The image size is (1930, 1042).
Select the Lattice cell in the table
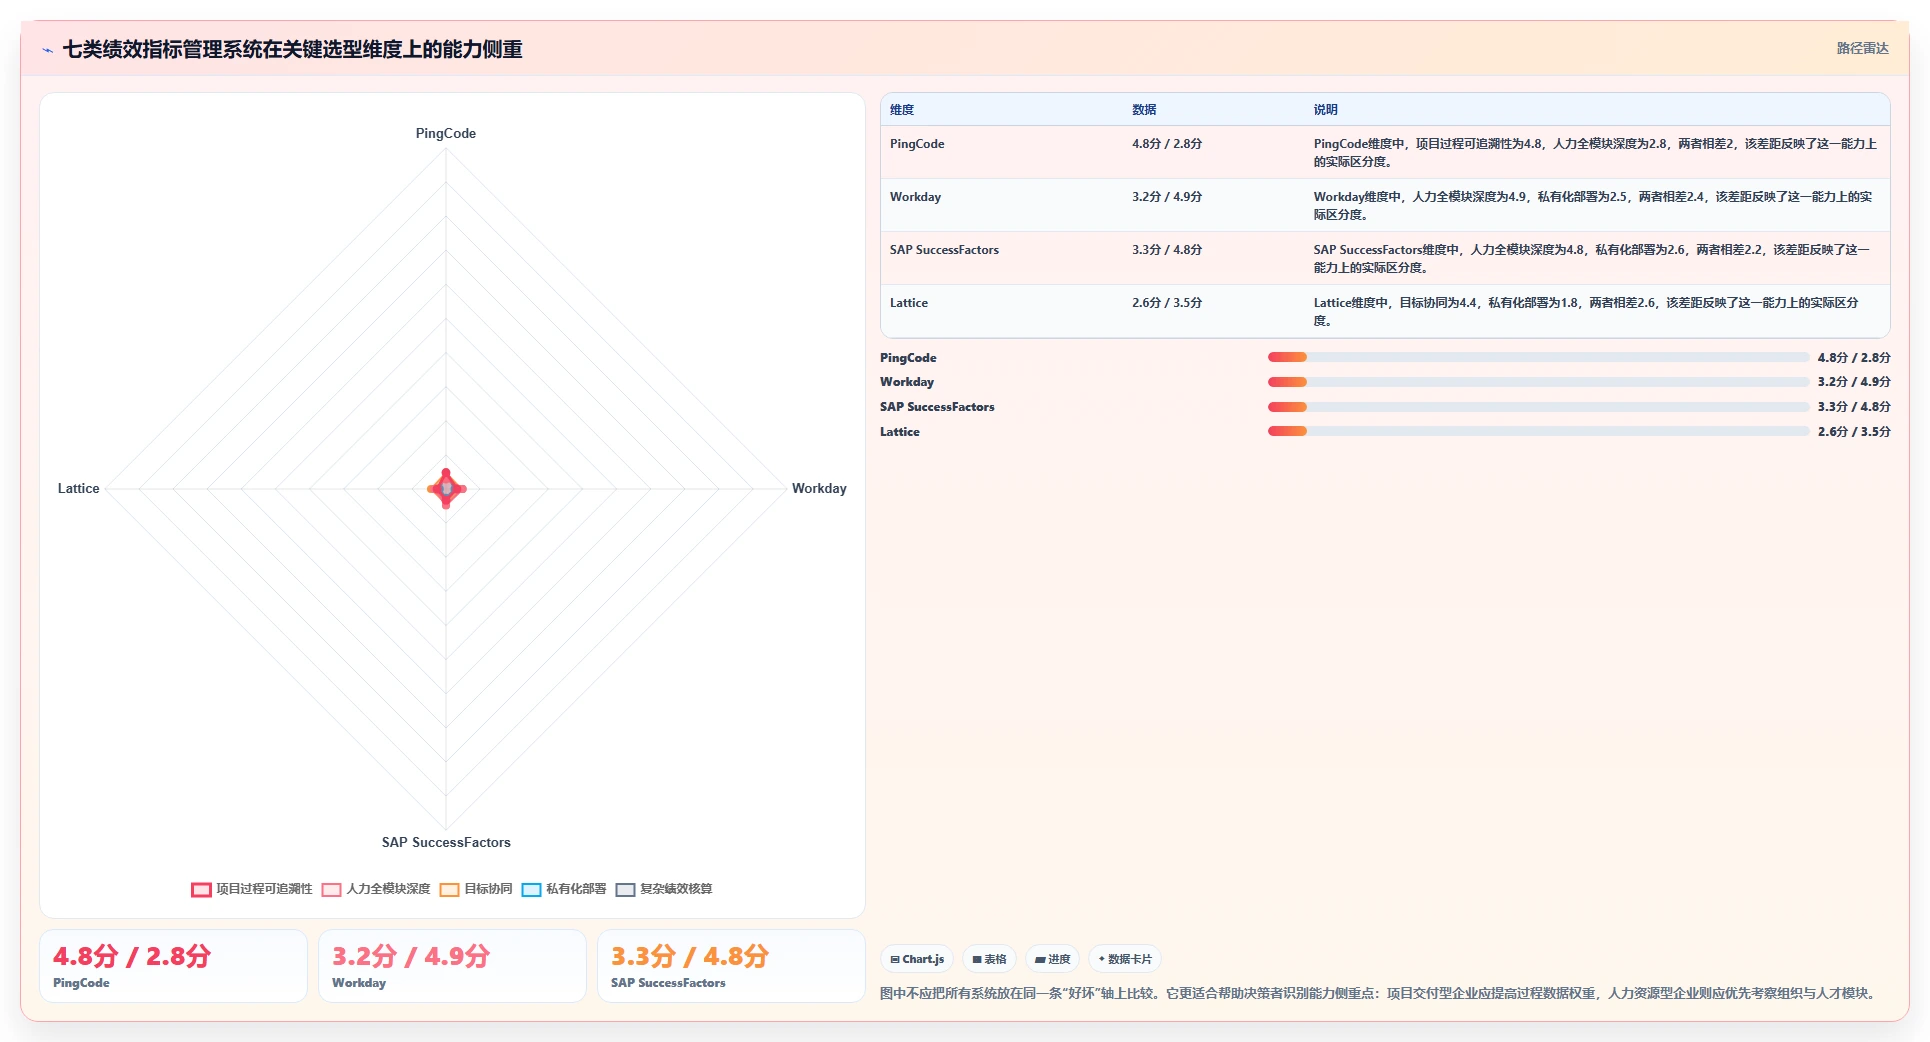909,303
